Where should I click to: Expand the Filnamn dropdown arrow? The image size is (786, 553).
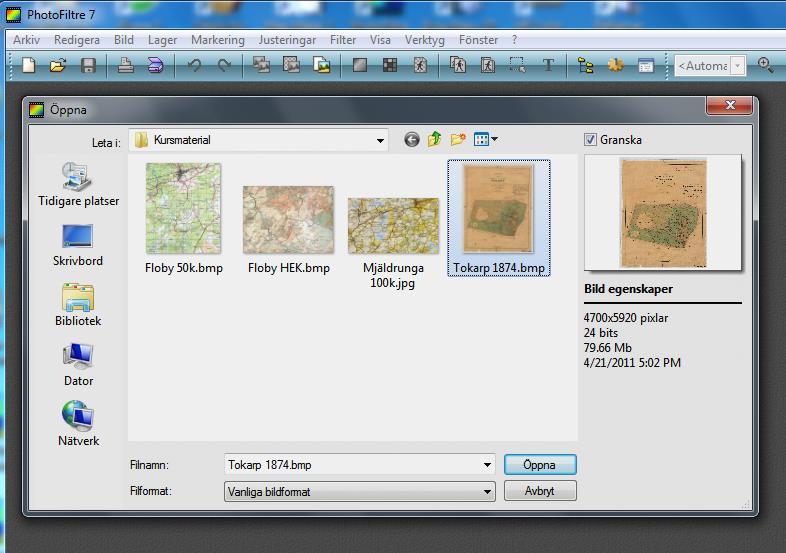coord(487,465)
